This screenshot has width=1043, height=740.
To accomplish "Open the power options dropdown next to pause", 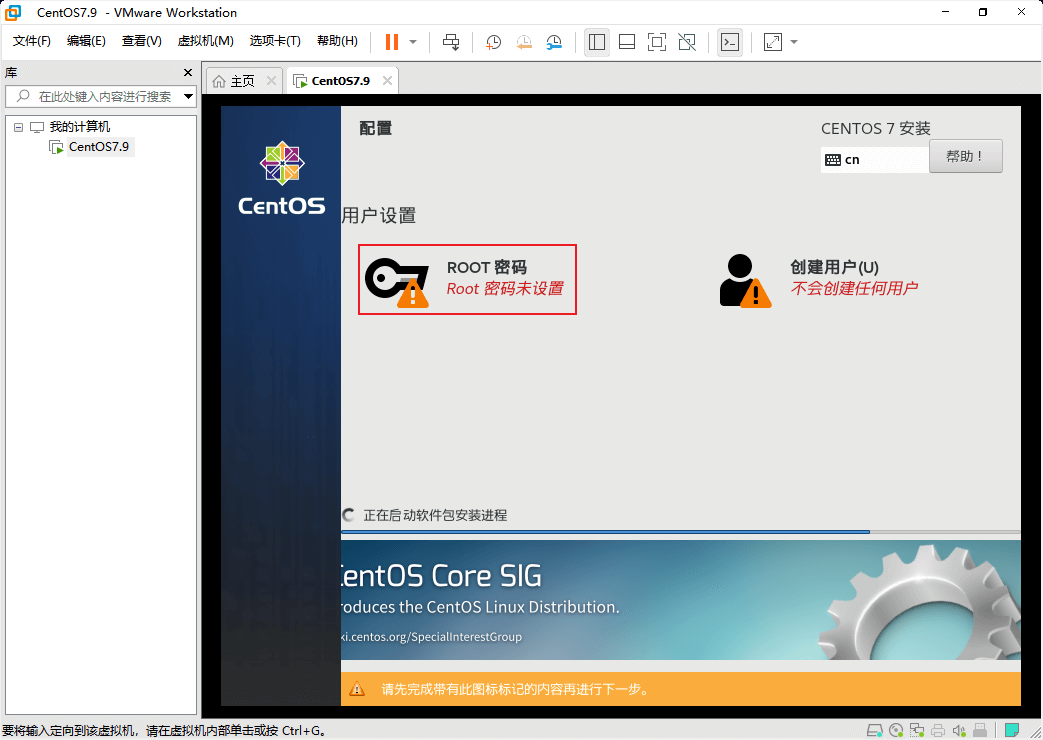I will coord(413,42).
